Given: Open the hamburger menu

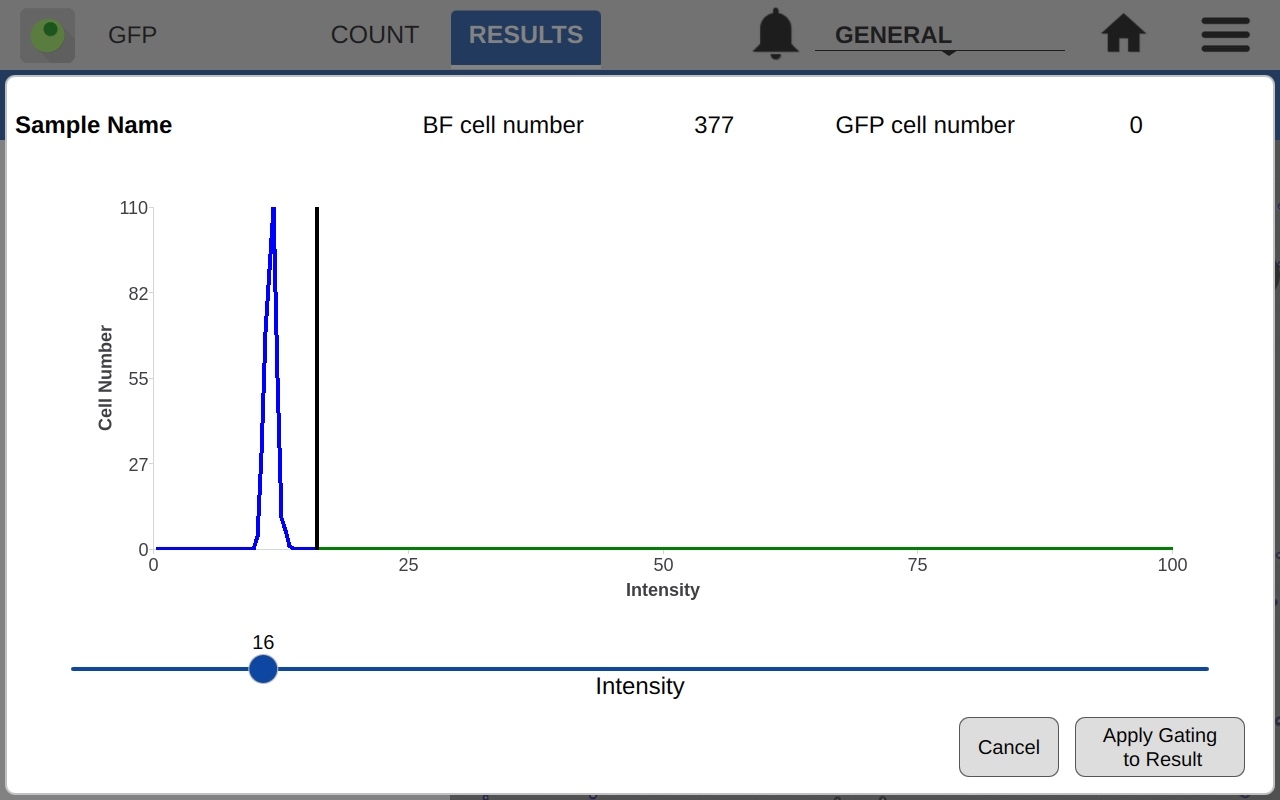Looking at the screenshot, I should coord(1224,34).
